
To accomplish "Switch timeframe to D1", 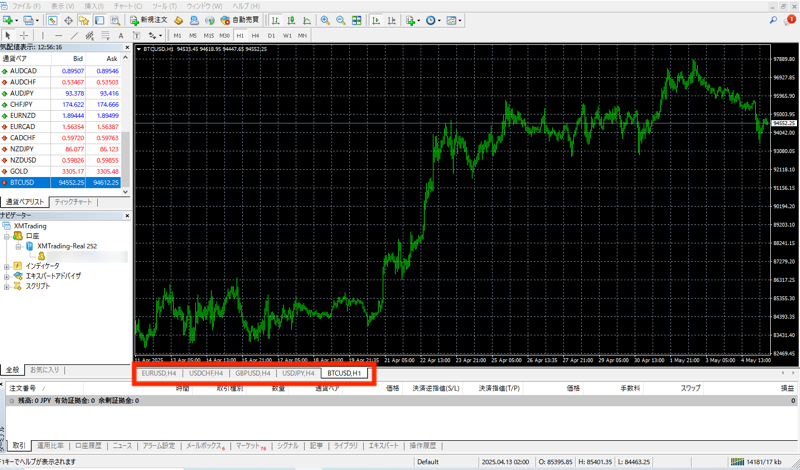I will (271, 35).
